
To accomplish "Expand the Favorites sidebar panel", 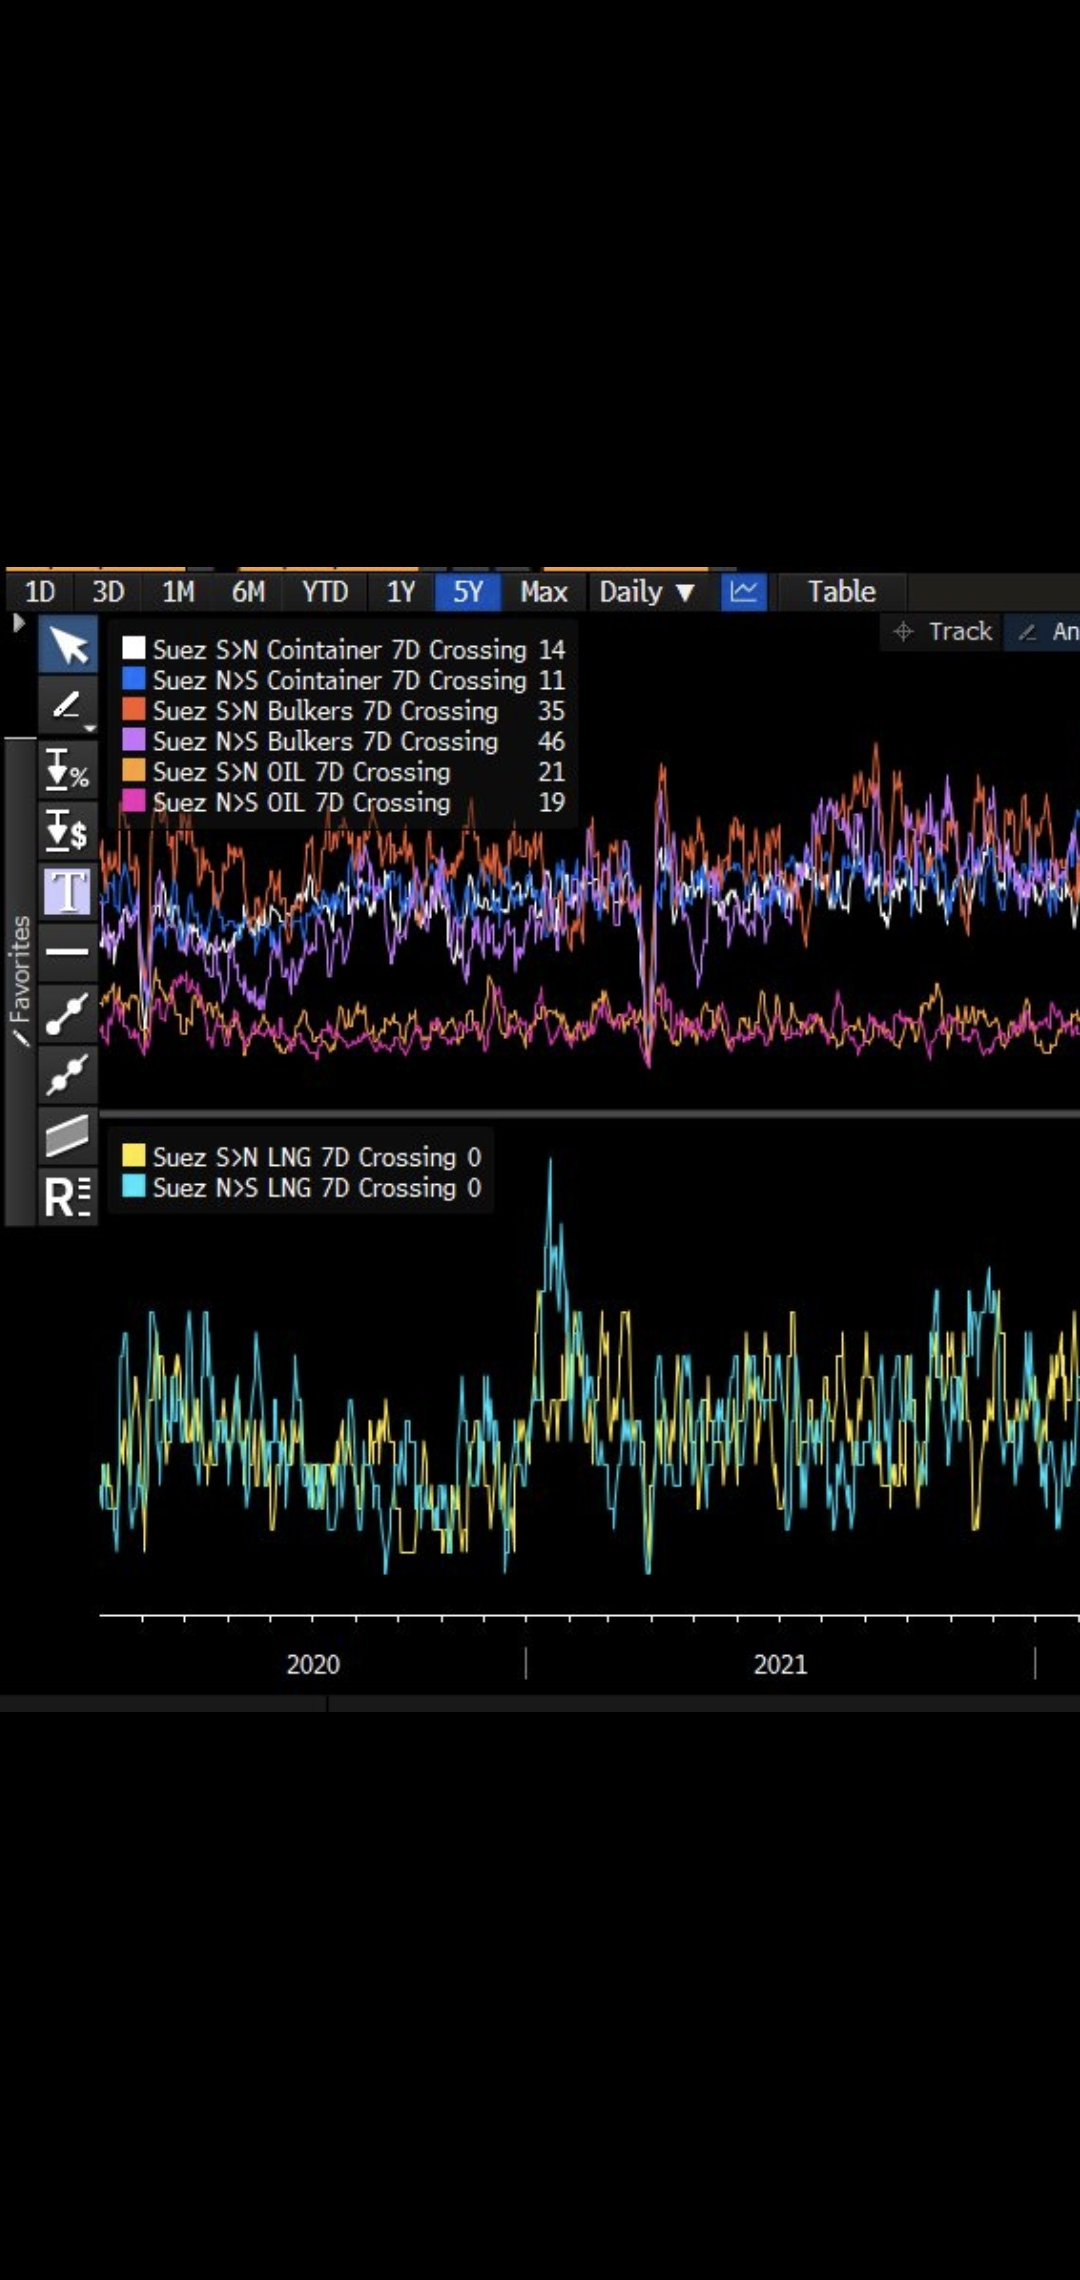I will tap(20, 980).
